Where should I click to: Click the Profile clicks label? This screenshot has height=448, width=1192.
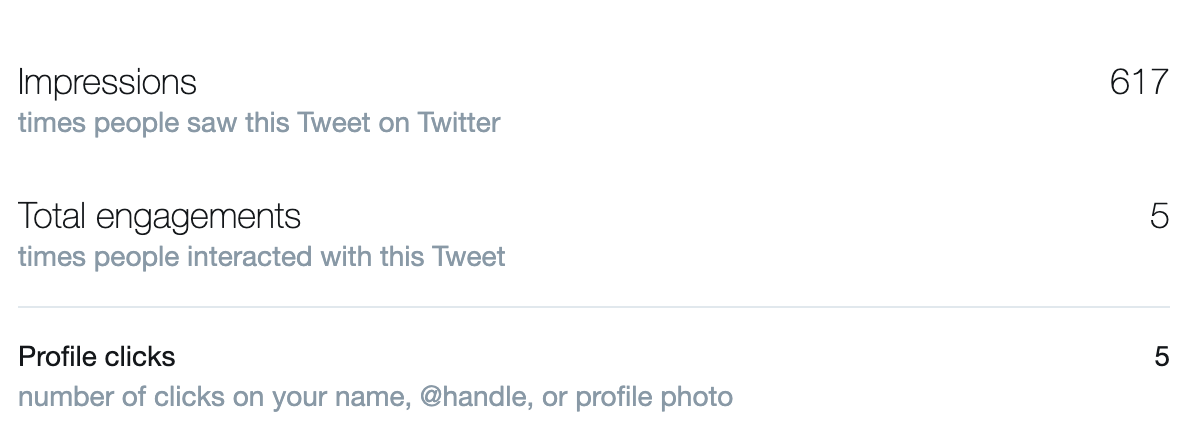[97, 356]
